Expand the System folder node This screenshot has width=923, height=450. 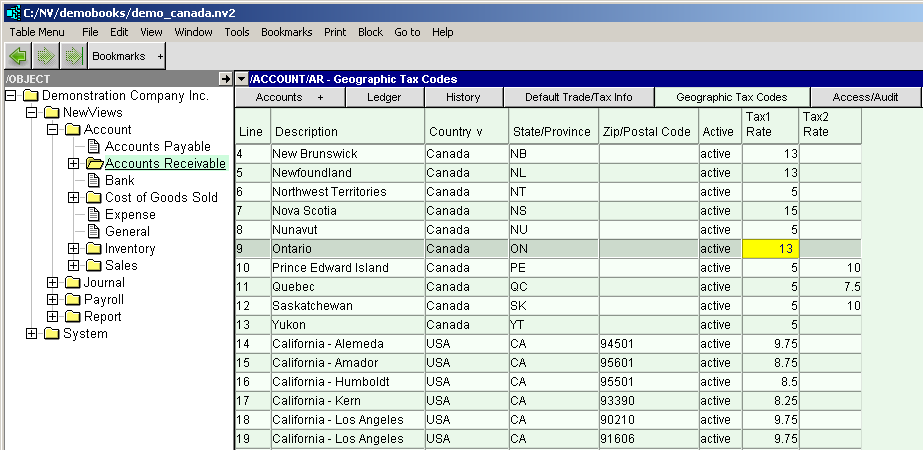click(x=32, y=334)
